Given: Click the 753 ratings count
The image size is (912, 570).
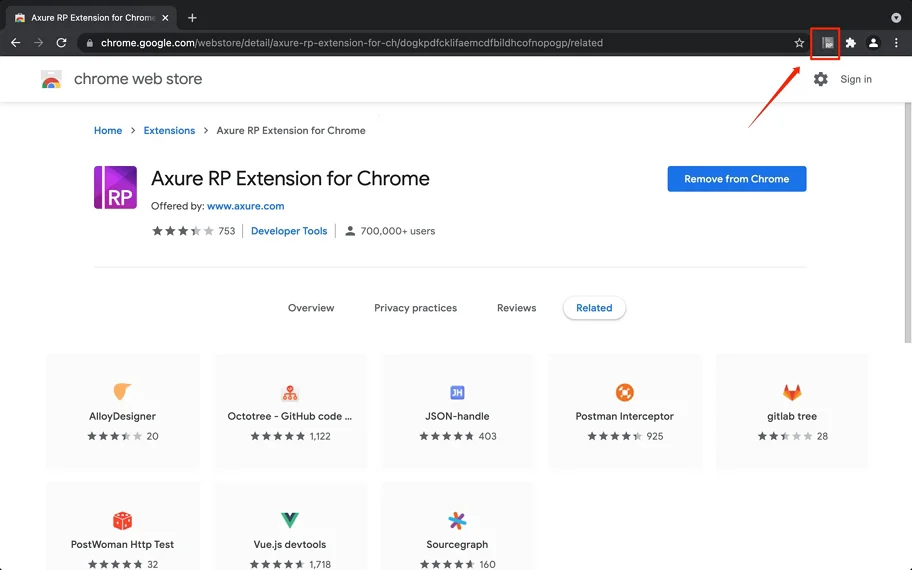Looking at the screenshot, I should 227,231.
